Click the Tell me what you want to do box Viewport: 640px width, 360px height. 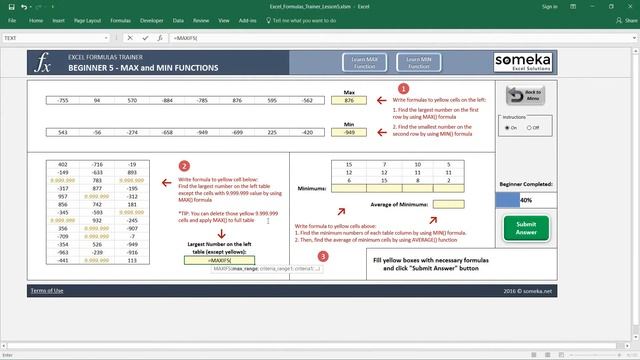click(x=301, y=20)
